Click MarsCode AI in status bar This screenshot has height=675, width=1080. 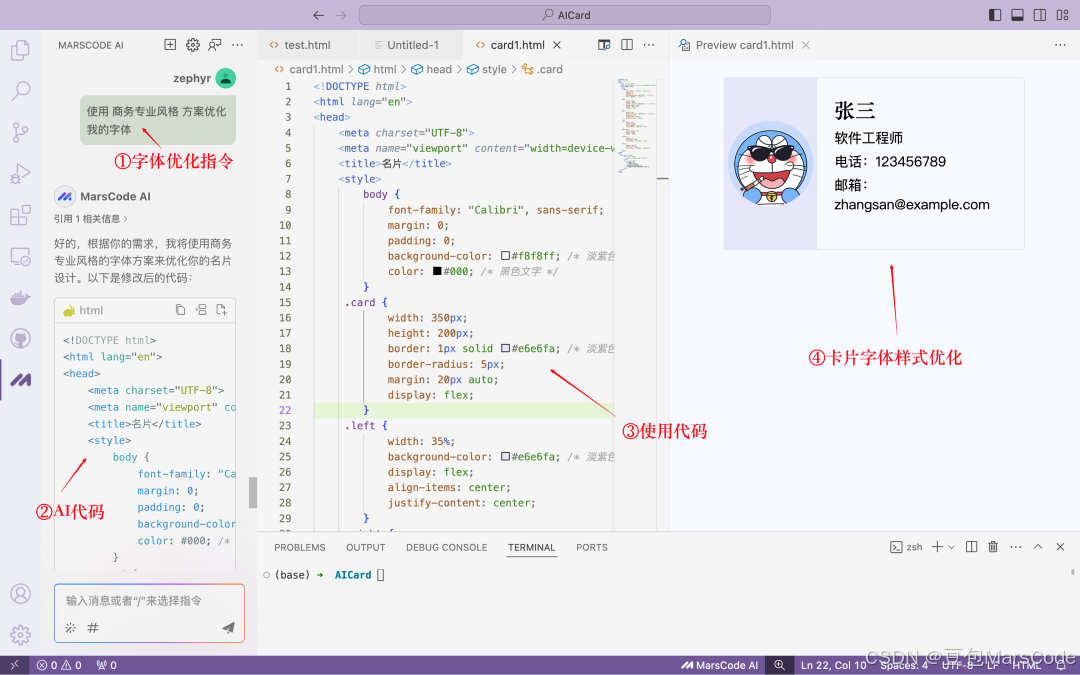[719, 665]
